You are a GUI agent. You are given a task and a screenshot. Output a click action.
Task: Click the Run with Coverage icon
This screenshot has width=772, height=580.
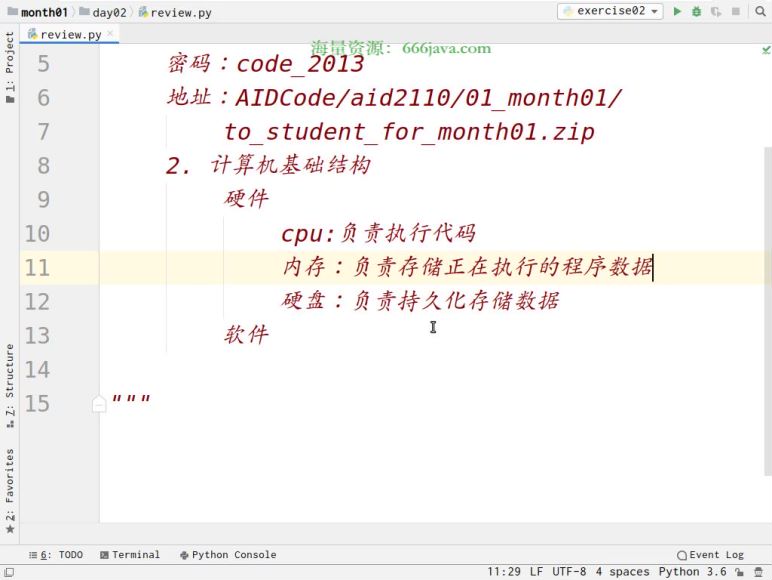coord(715,12)
